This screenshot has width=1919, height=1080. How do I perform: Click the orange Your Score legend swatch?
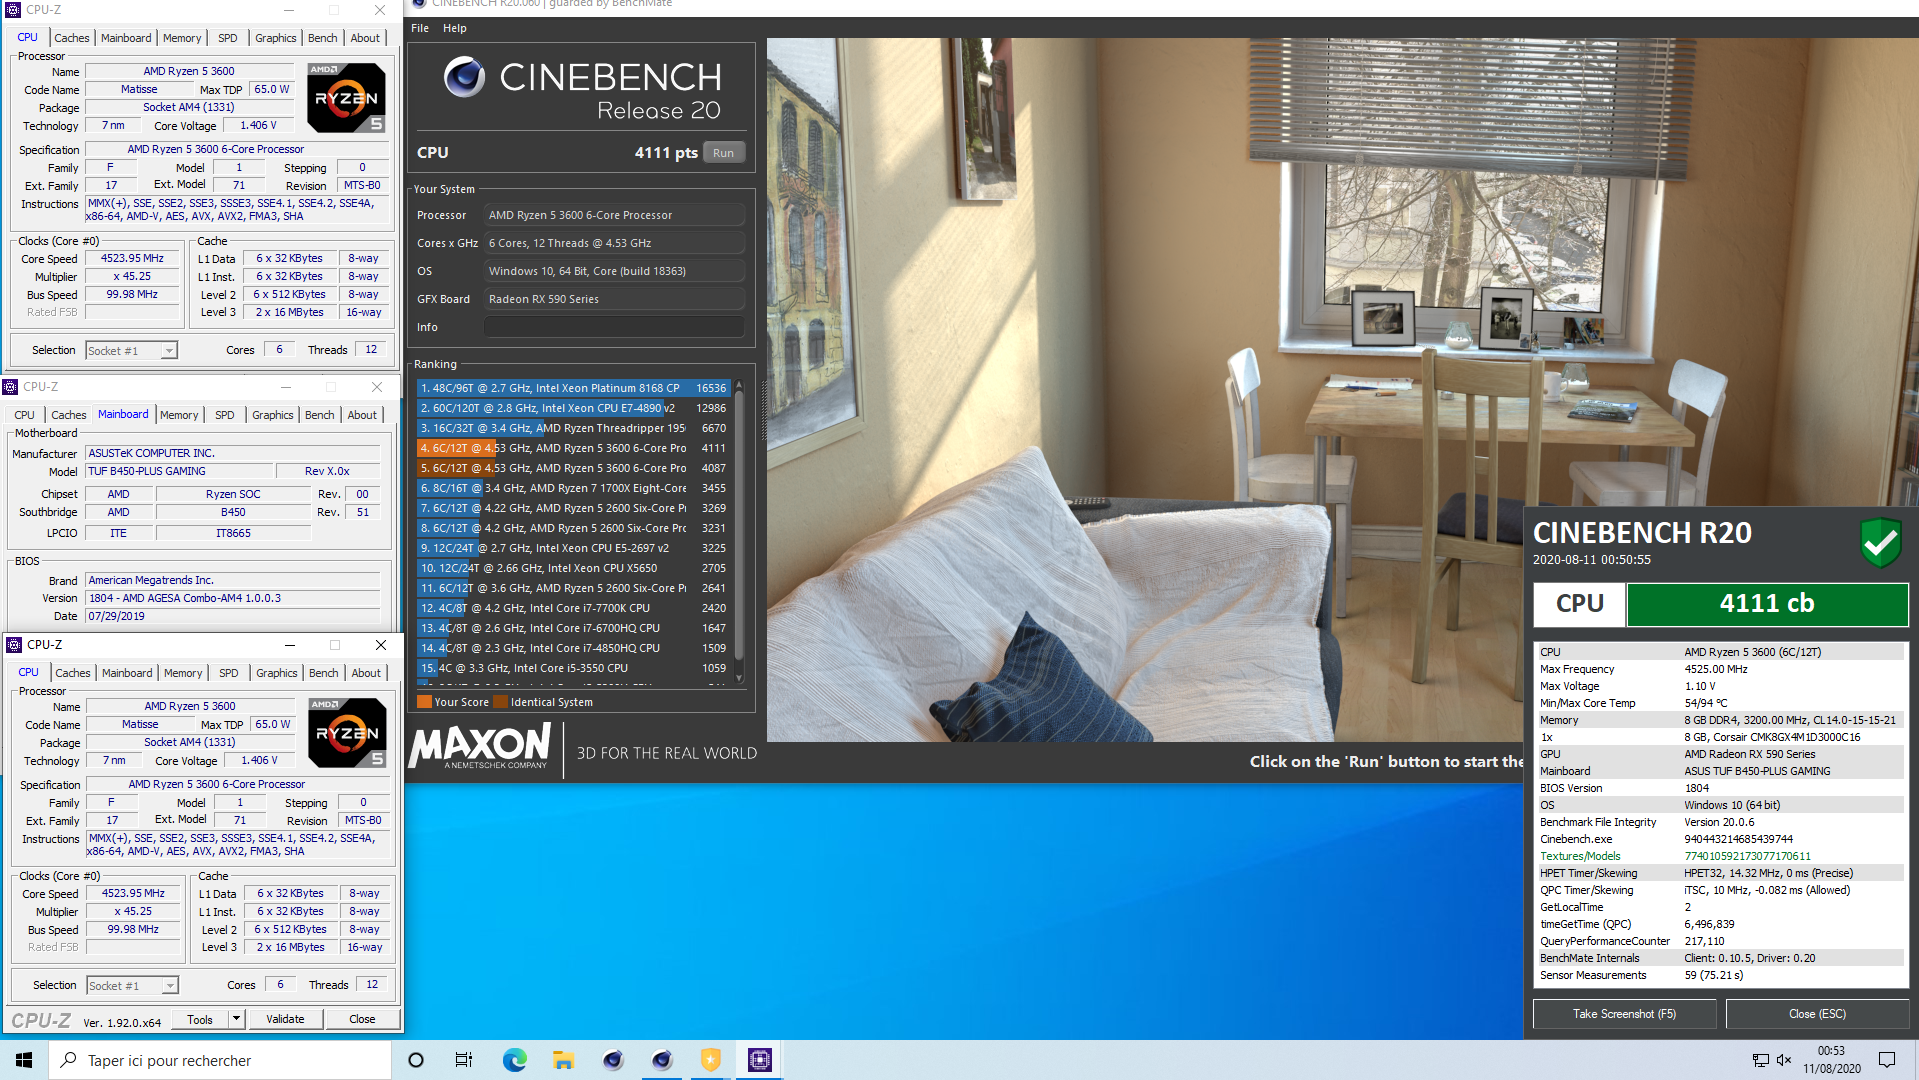(x=424, y=702)
